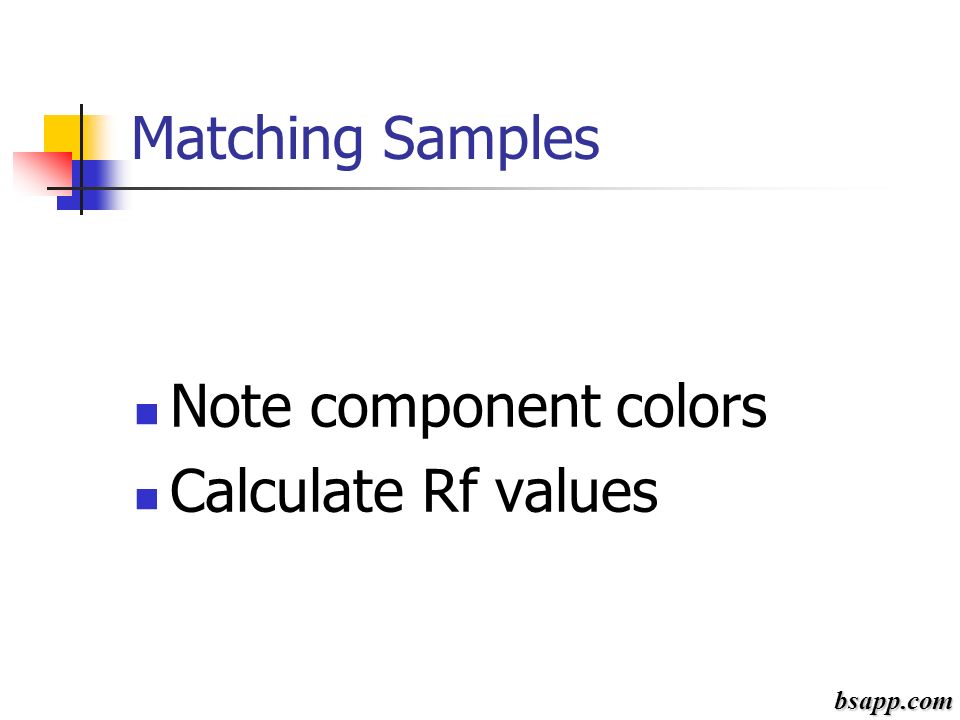Click the word values in second bullet
The image size is (960, 720).
tap(577, 490)
